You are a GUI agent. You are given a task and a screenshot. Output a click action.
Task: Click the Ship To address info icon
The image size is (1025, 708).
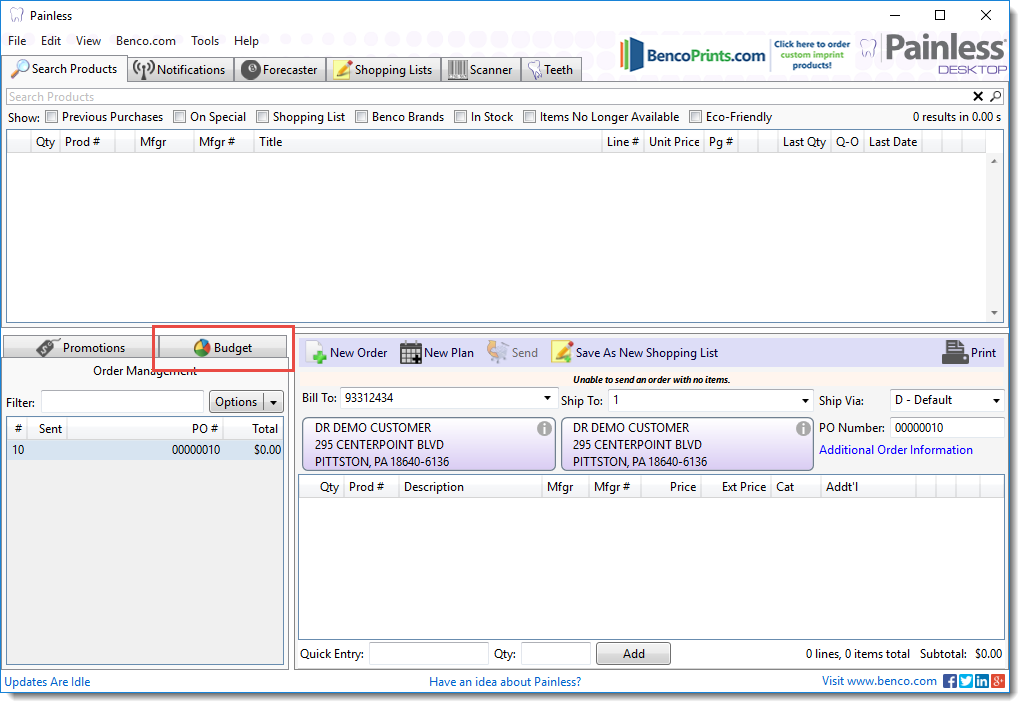[x=803, y=429]
